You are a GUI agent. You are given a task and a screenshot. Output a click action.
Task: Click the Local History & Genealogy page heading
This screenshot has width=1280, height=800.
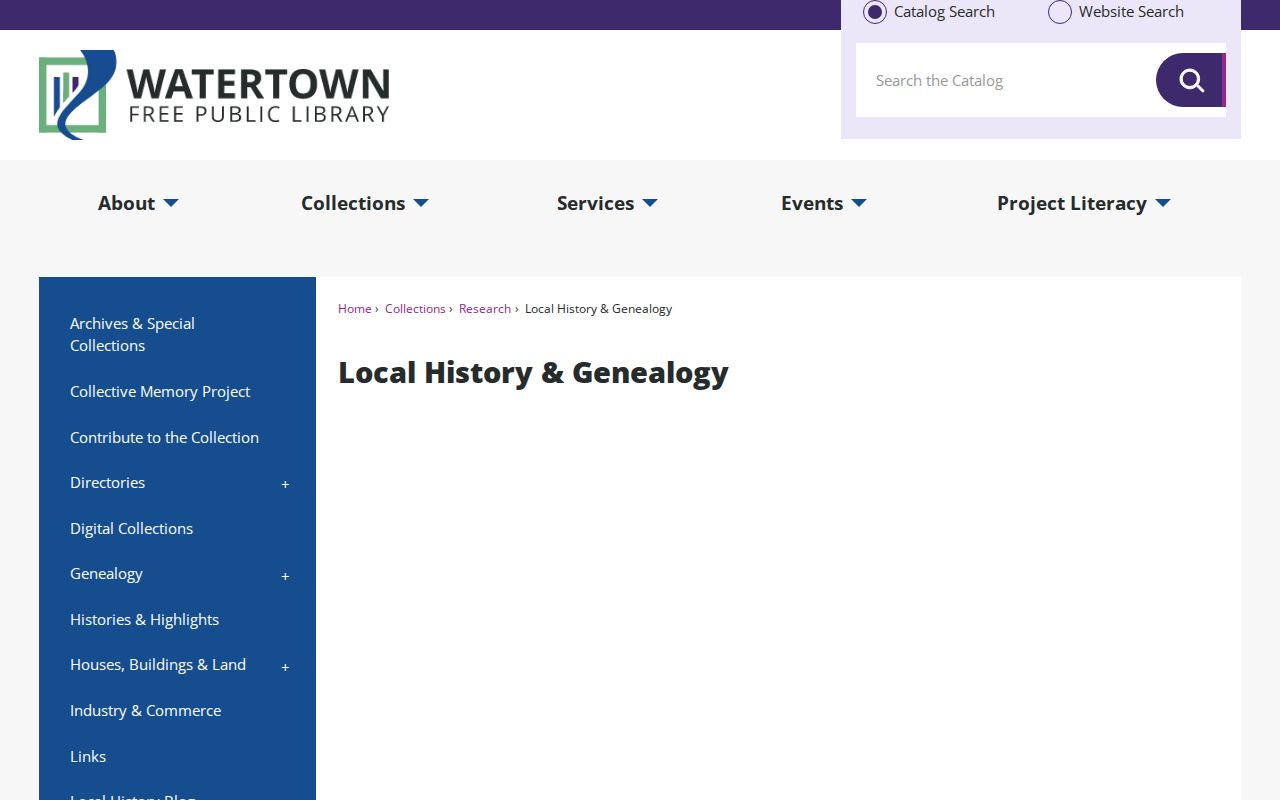(x=533, y=373)
